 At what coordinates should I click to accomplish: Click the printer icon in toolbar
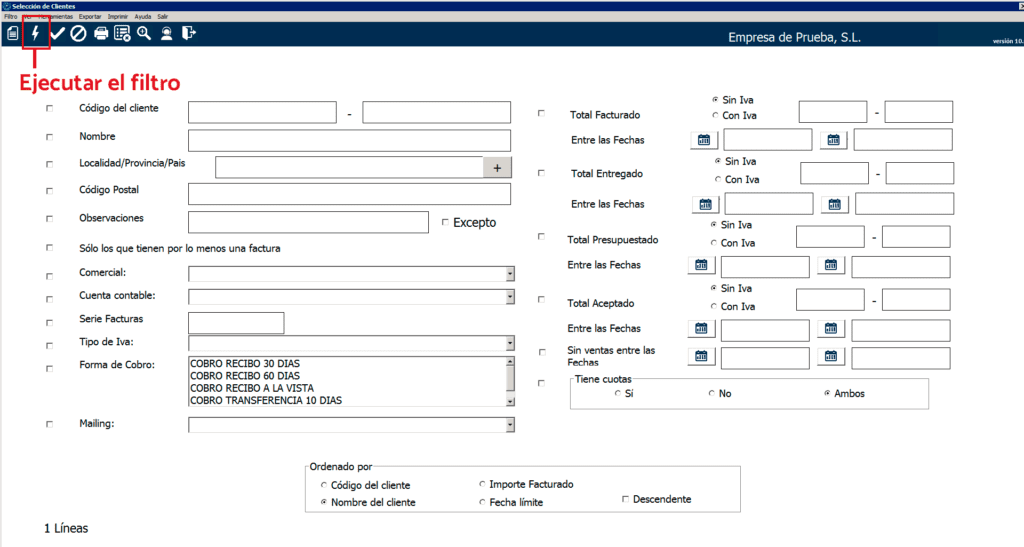(x=101, y=33)
